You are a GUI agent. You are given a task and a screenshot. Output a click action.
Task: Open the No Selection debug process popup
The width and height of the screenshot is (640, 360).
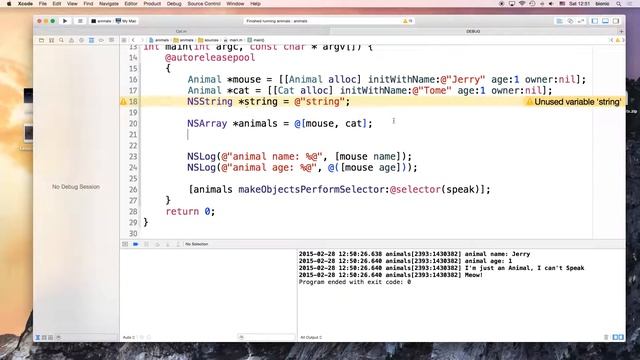[x=197, y=244]
